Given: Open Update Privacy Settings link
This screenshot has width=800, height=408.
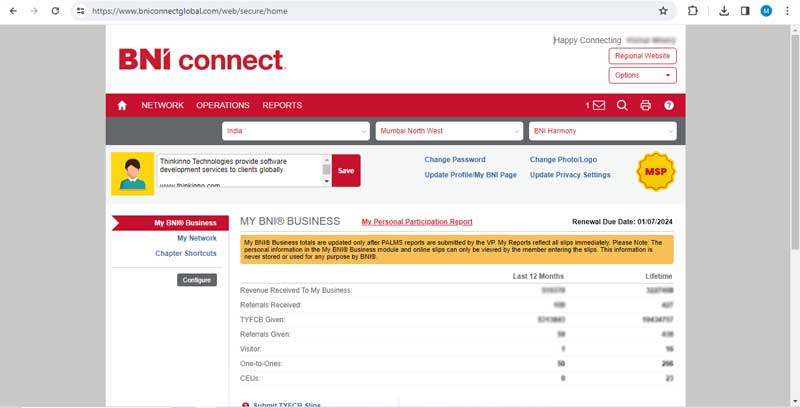Looking at the screenshot, I should [x=570, y=175].
